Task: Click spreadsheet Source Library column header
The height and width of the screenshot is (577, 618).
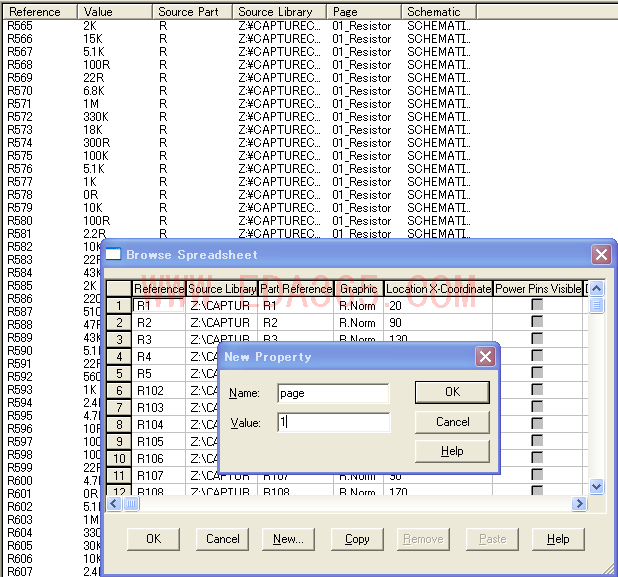Action: [222, 289]
